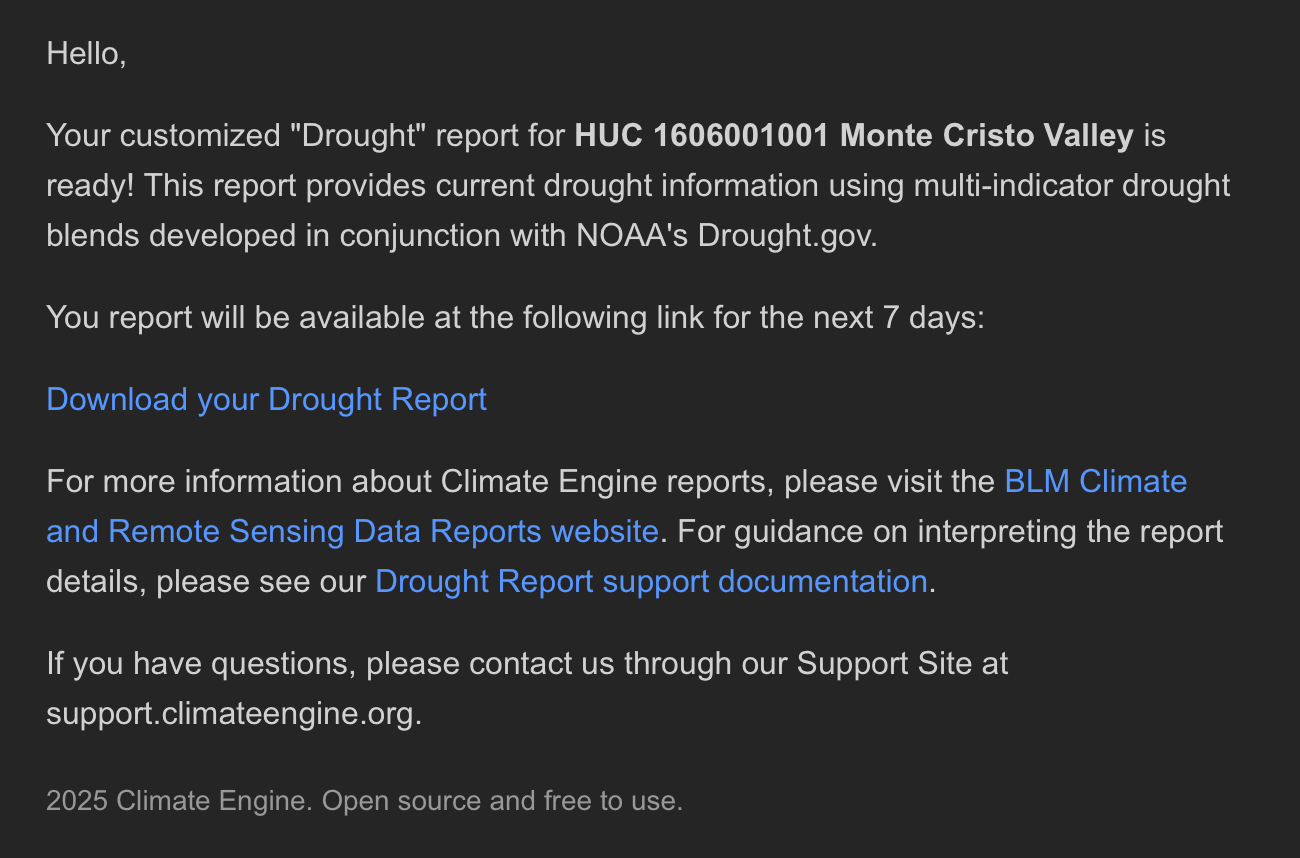The width and height of the screenshot is (1300, 858).
Task: Click the quoted "Drought" word in first paragraph
Action: coord(357,135)
